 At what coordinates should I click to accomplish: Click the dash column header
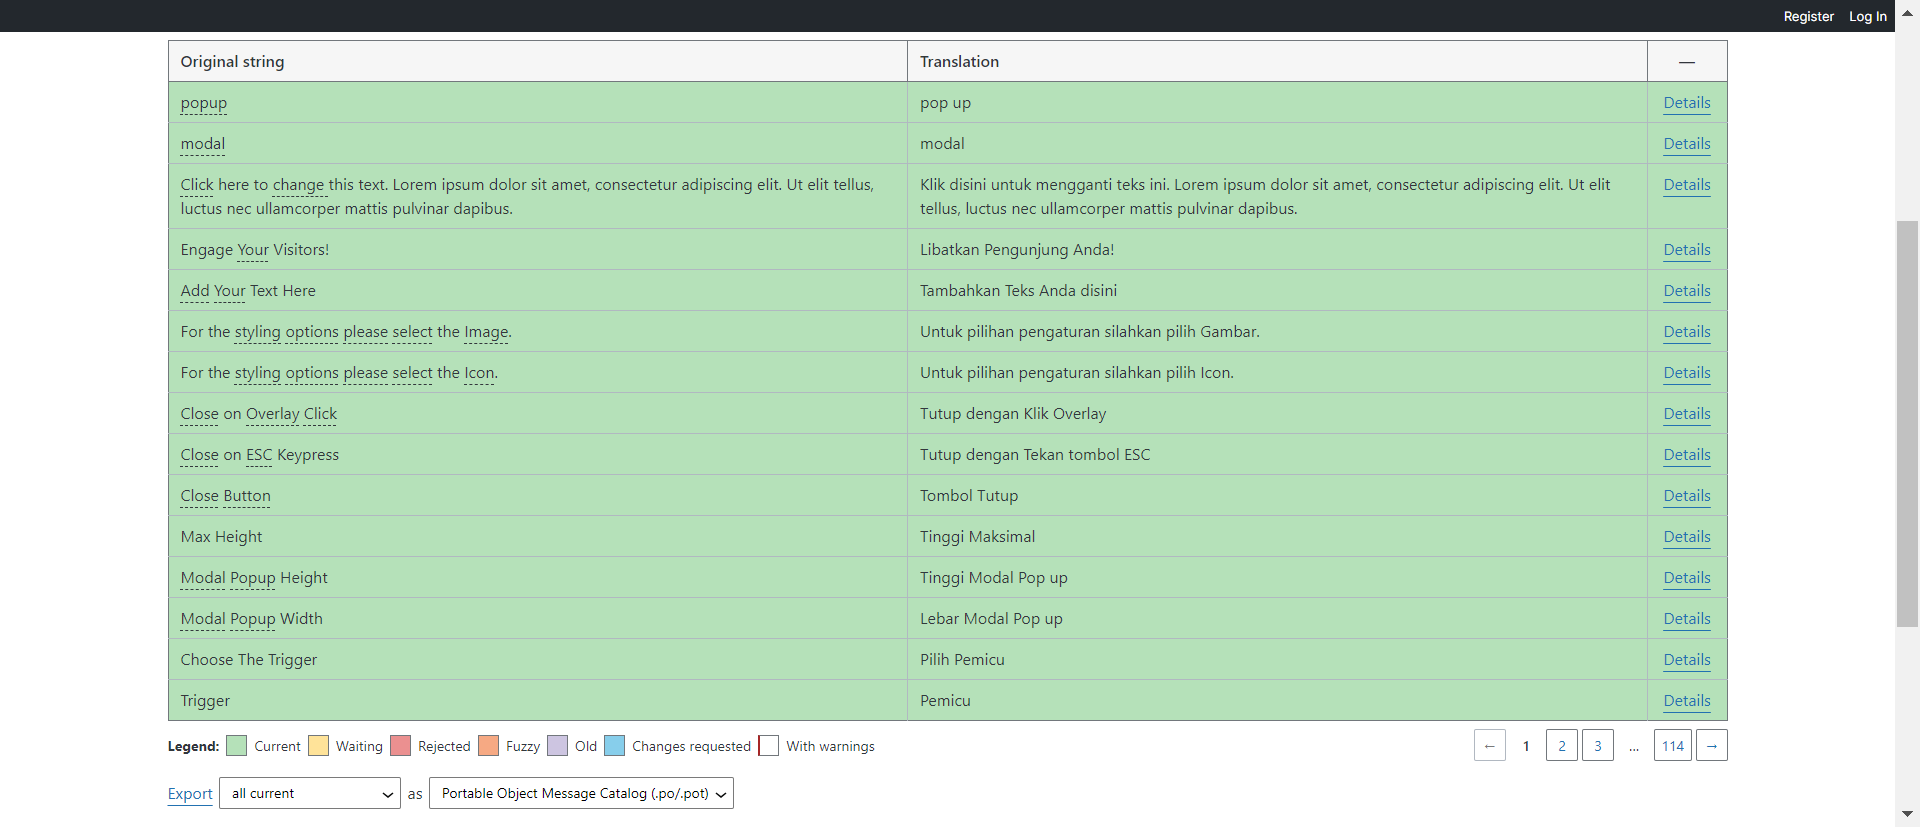coord(1686,62)
